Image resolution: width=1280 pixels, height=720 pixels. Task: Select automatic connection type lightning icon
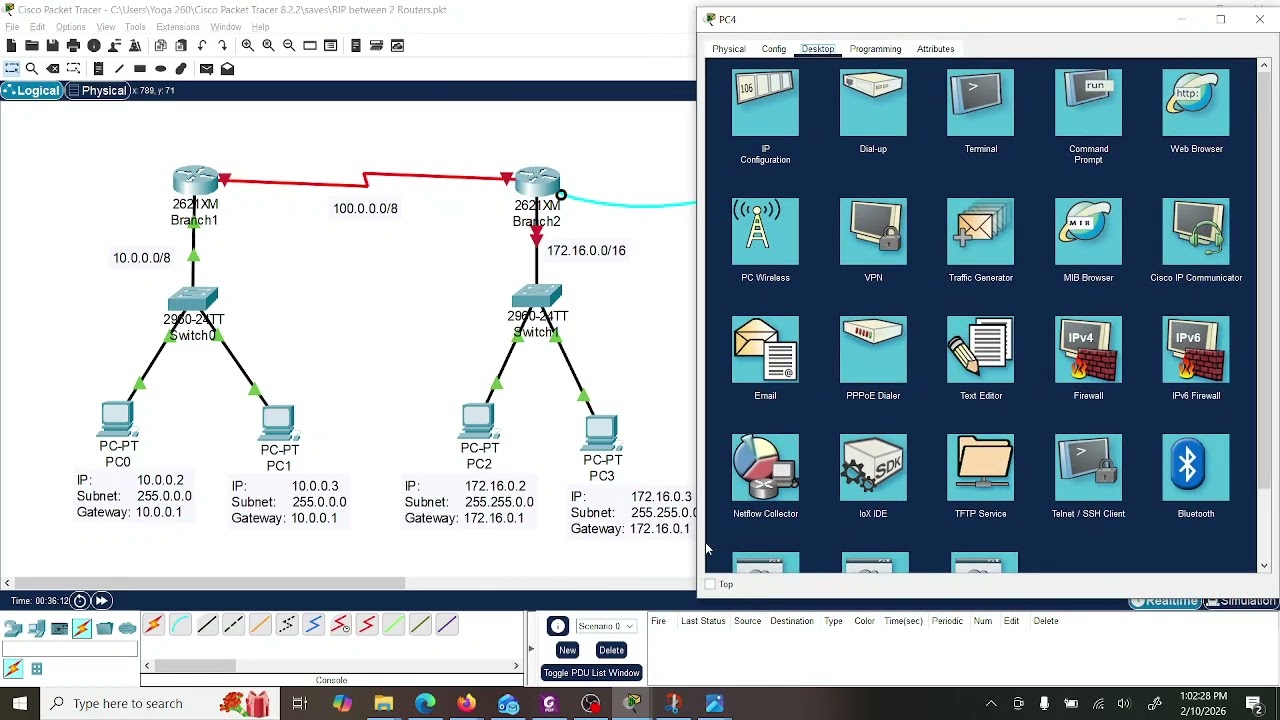pyautogui.click(x=153, y=625)
